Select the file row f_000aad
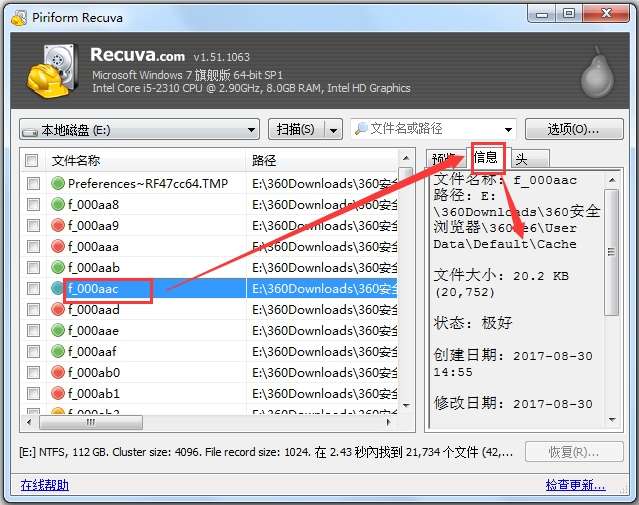Screen dimensions: 639x505 tap(209, 310)
